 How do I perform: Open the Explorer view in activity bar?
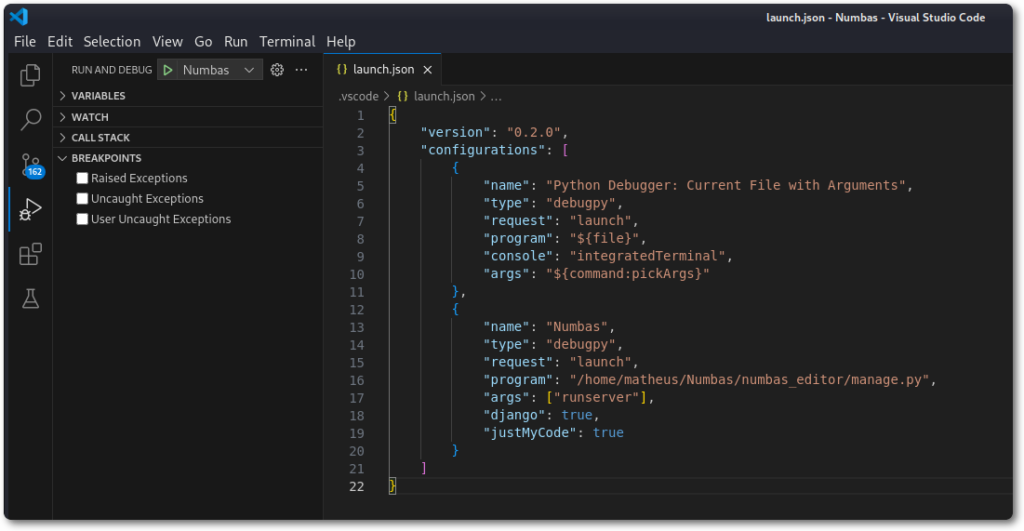31,75
